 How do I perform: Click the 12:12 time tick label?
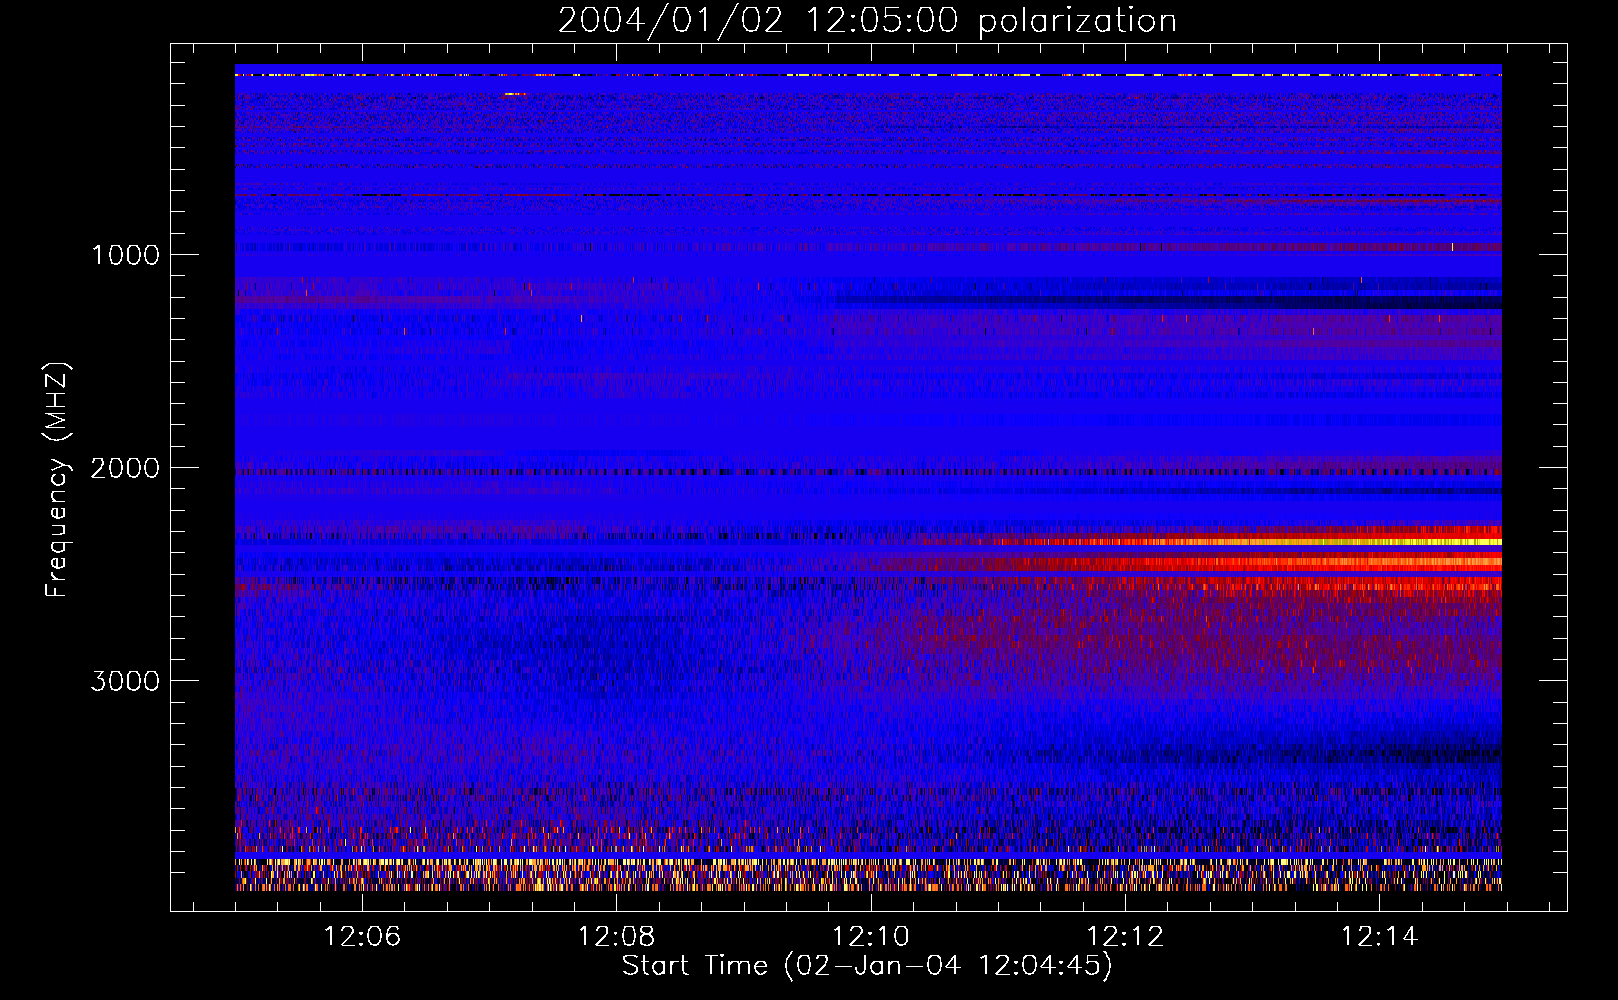(x=1125, y=936)
